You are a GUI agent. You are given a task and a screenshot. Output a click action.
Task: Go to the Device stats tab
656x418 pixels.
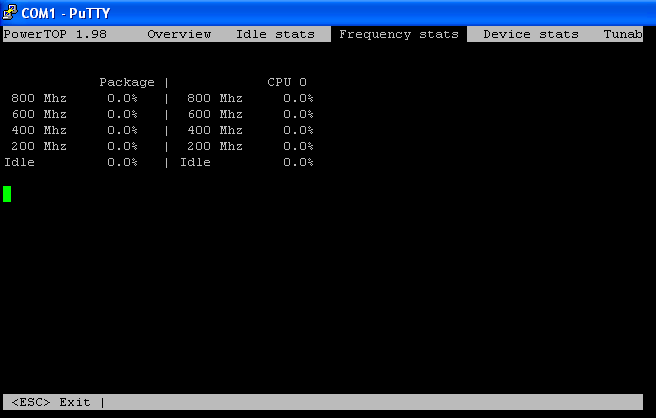click(x=530, y=34)
